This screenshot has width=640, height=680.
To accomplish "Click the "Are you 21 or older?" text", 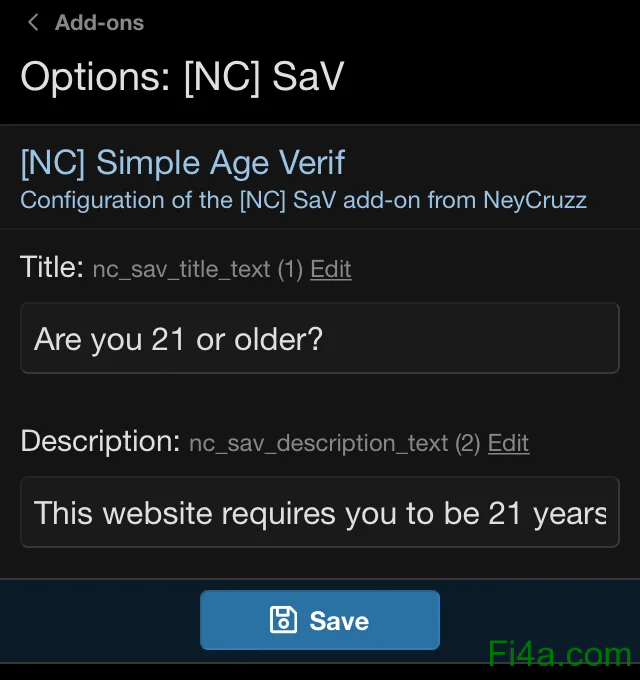I will pos(178,339).
